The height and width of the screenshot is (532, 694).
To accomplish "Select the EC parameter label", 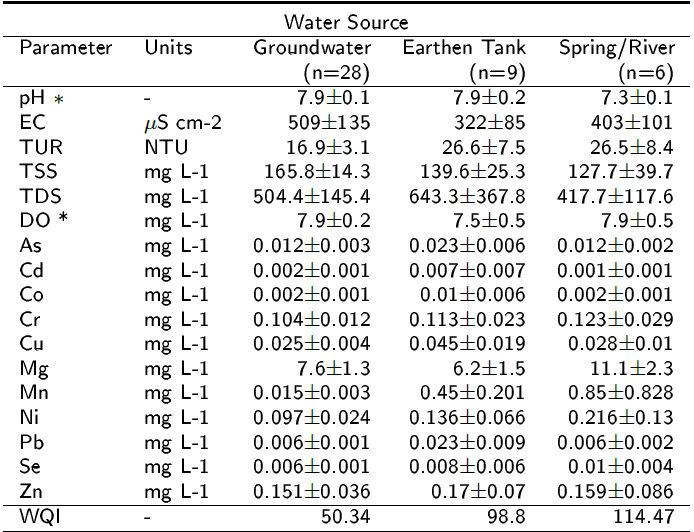I will (33, 122).
